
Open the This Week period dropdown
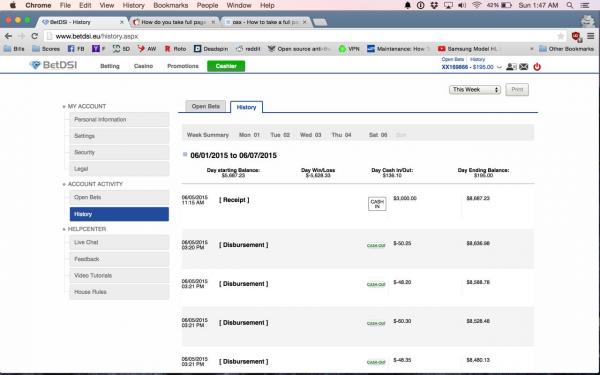coord(474,90)
